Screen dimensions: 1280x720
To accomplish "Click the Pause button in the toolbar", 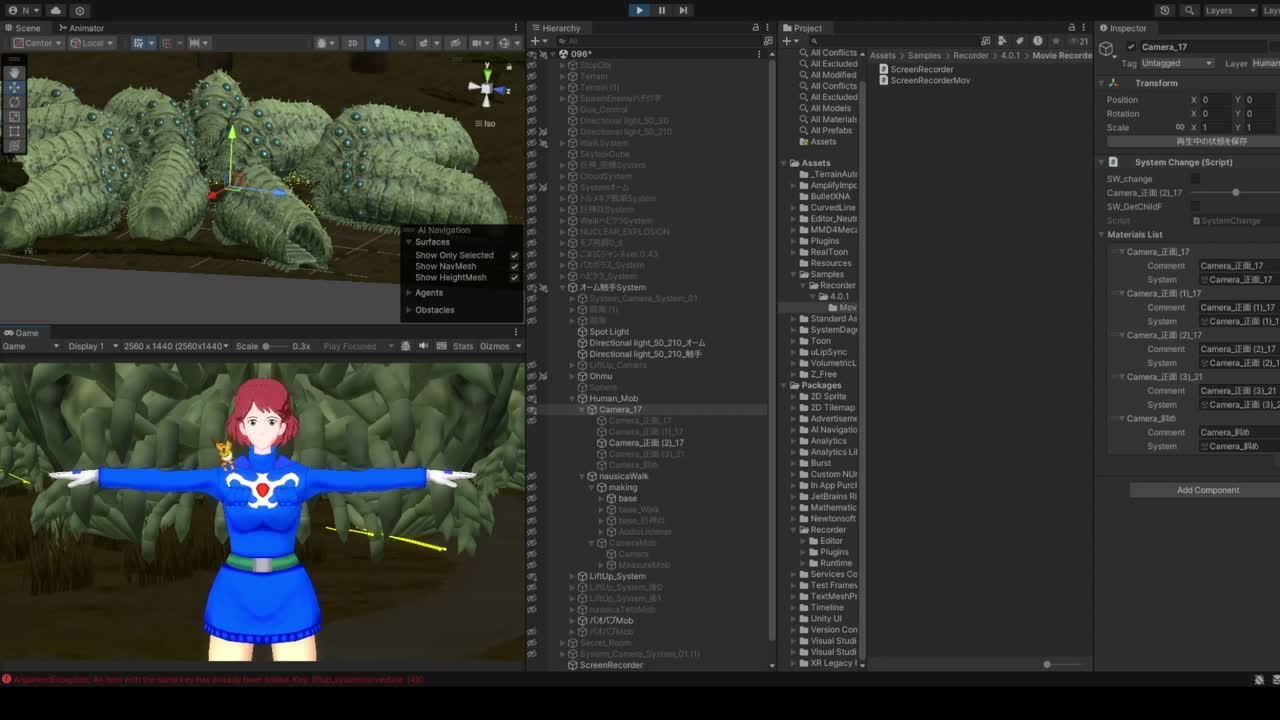I will coord(661,10).
